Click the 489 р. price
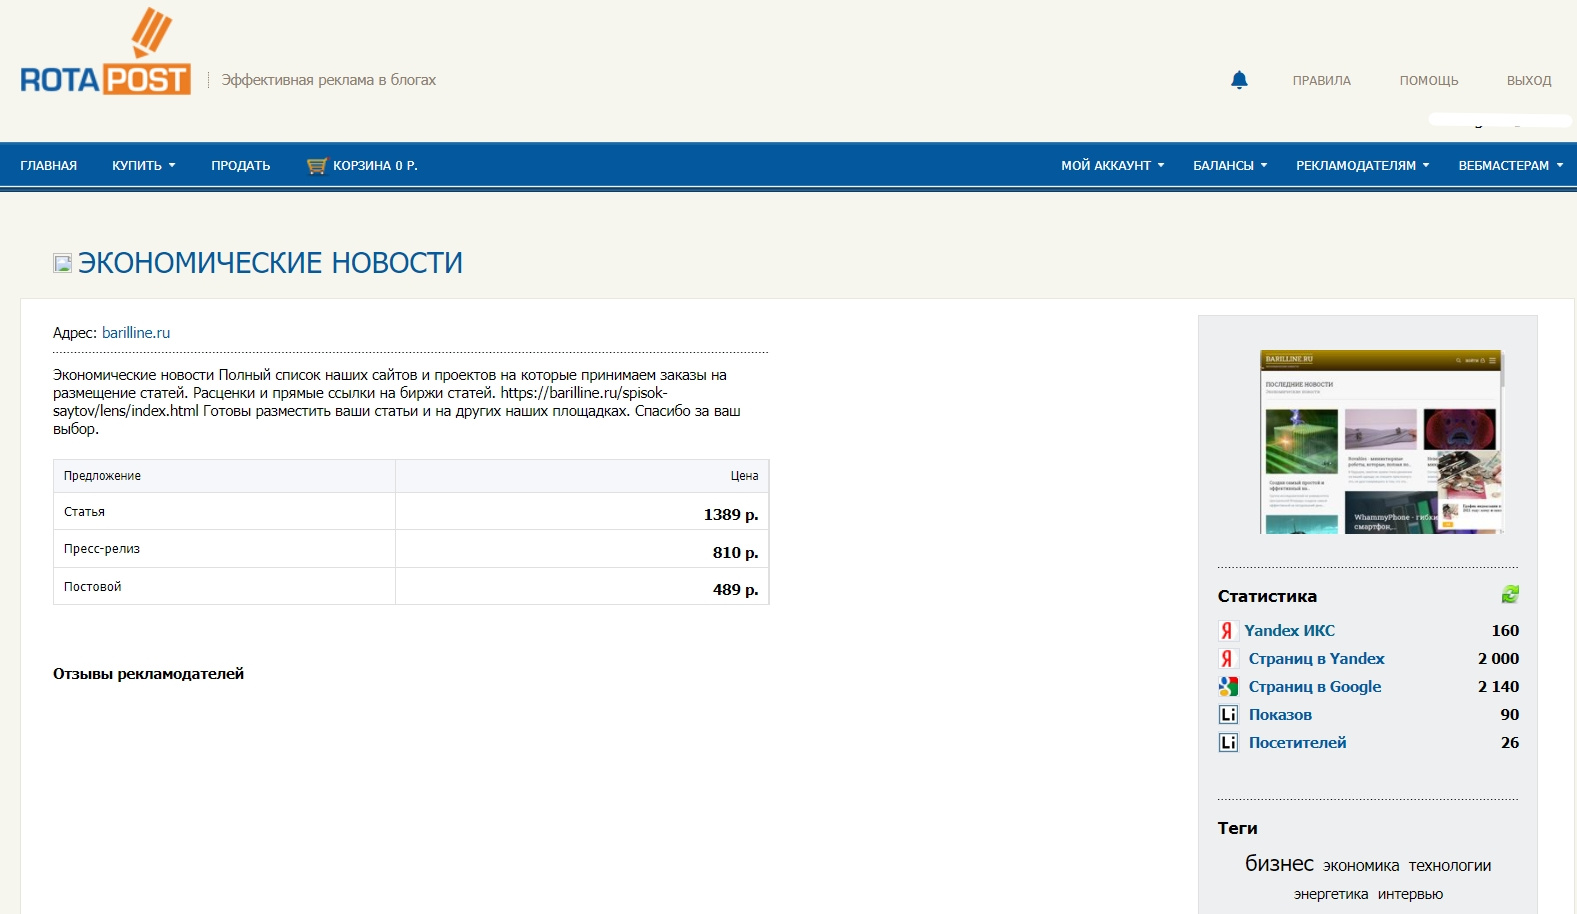The width and height of the screenshot is (1577, 914). 735,590
